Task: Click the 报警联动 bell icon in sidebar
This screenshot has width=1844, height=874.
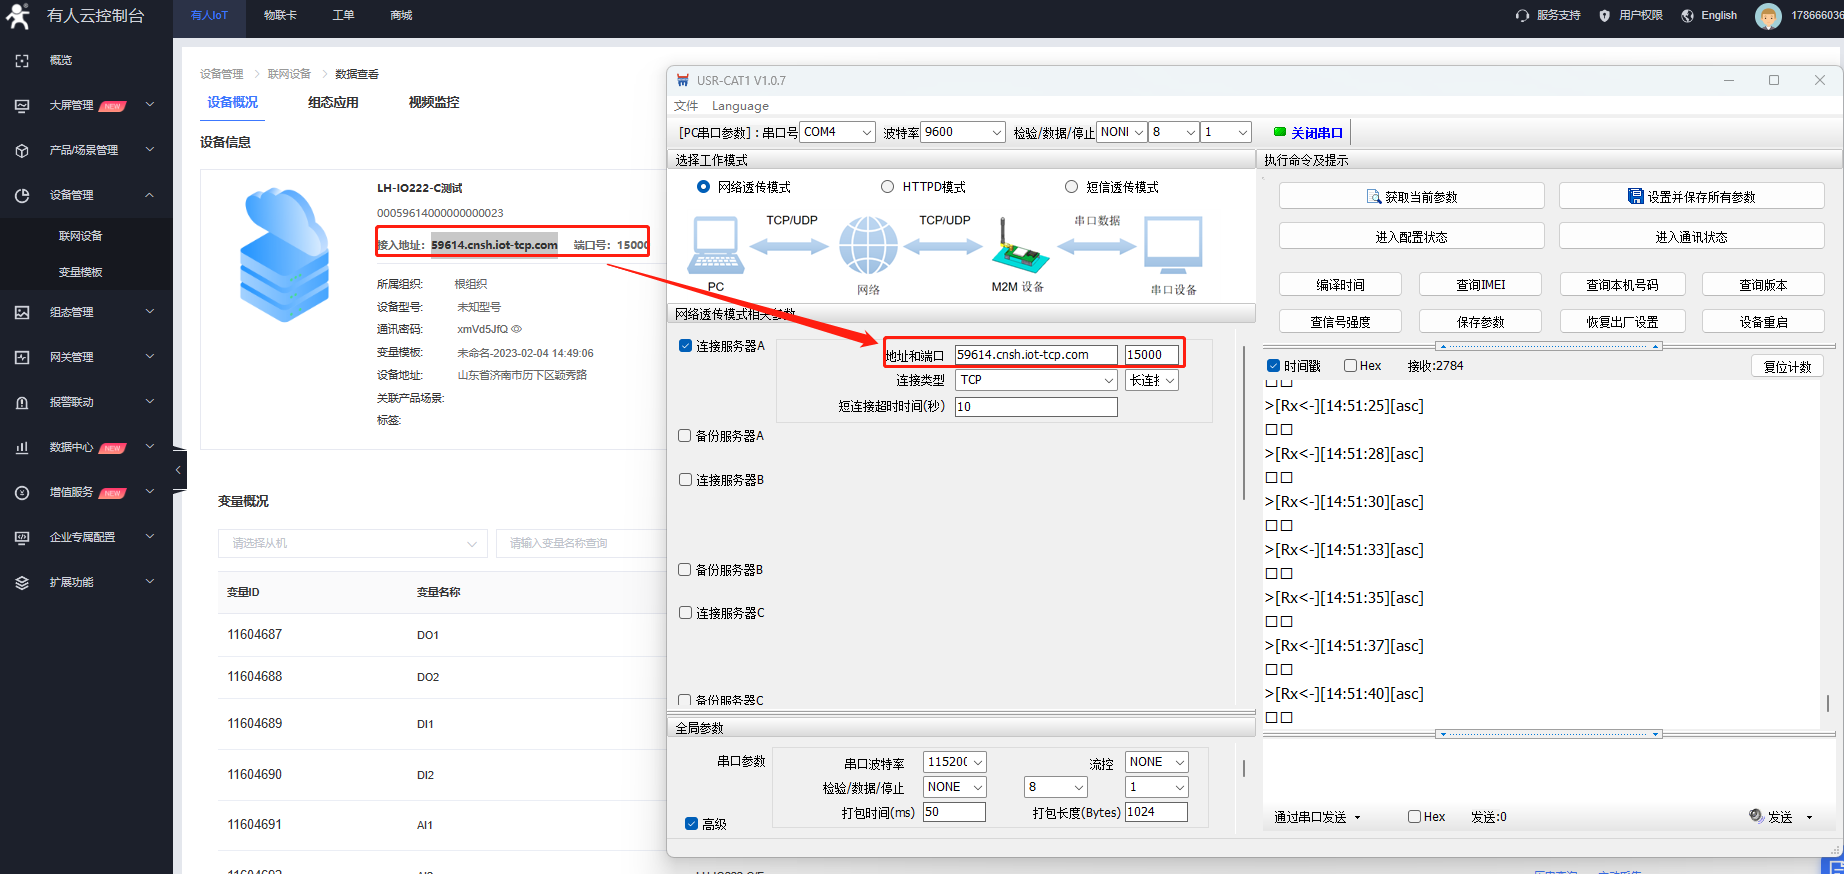Action: [x=22, y=403]
